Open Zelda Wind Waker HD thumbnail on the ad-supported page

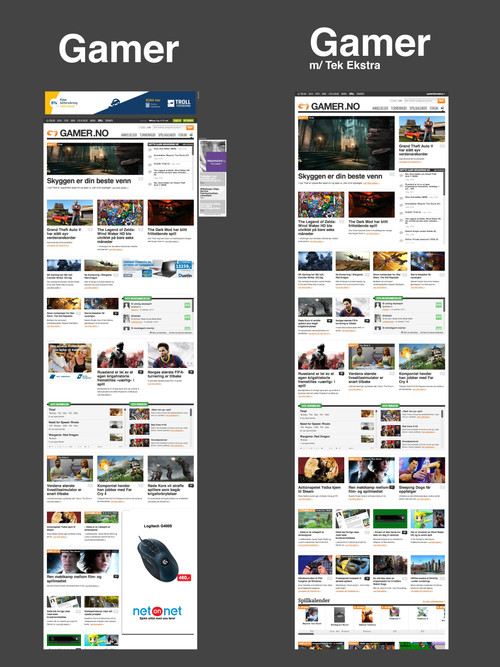click(120, 212)
